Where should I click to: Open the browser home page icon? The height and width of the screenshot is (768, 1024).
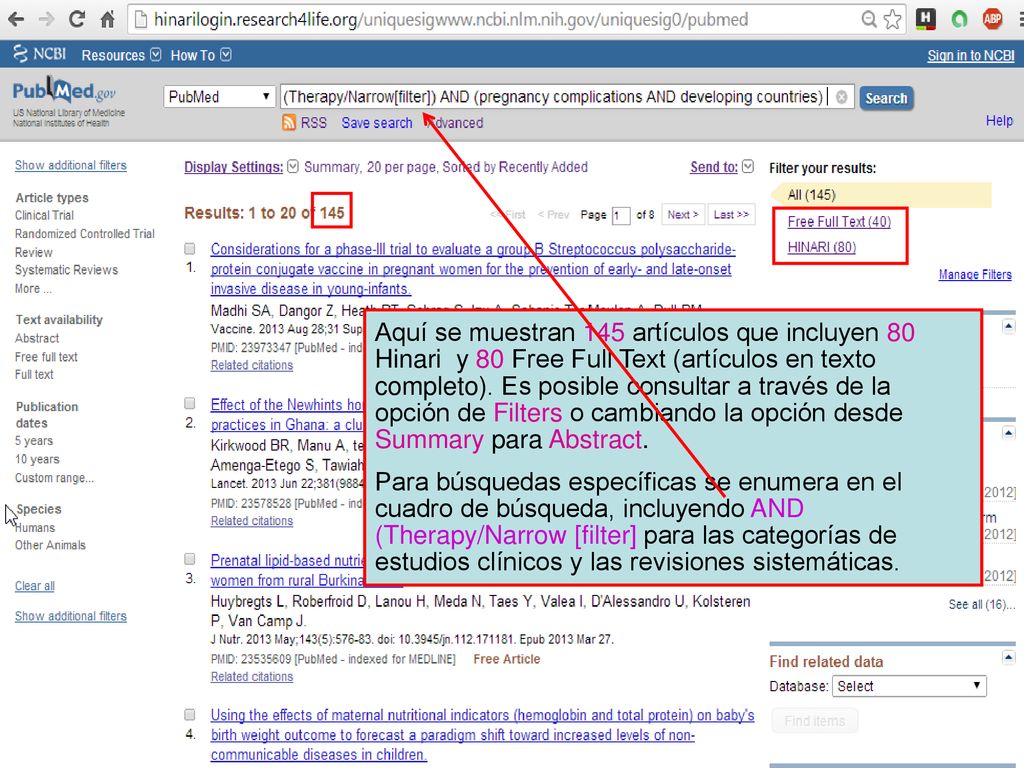tap(108, 20)
